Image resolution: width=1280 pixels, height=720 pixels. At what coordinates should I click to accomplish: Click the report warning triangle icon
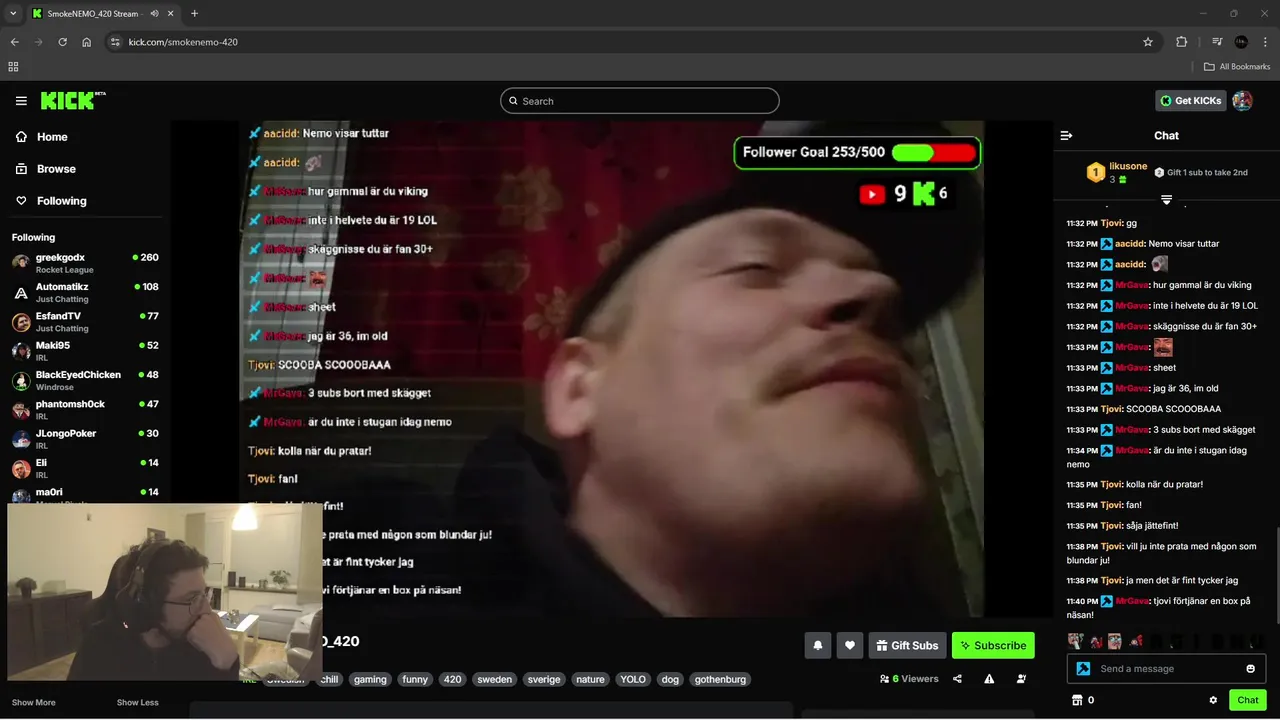tap(989, 679)
